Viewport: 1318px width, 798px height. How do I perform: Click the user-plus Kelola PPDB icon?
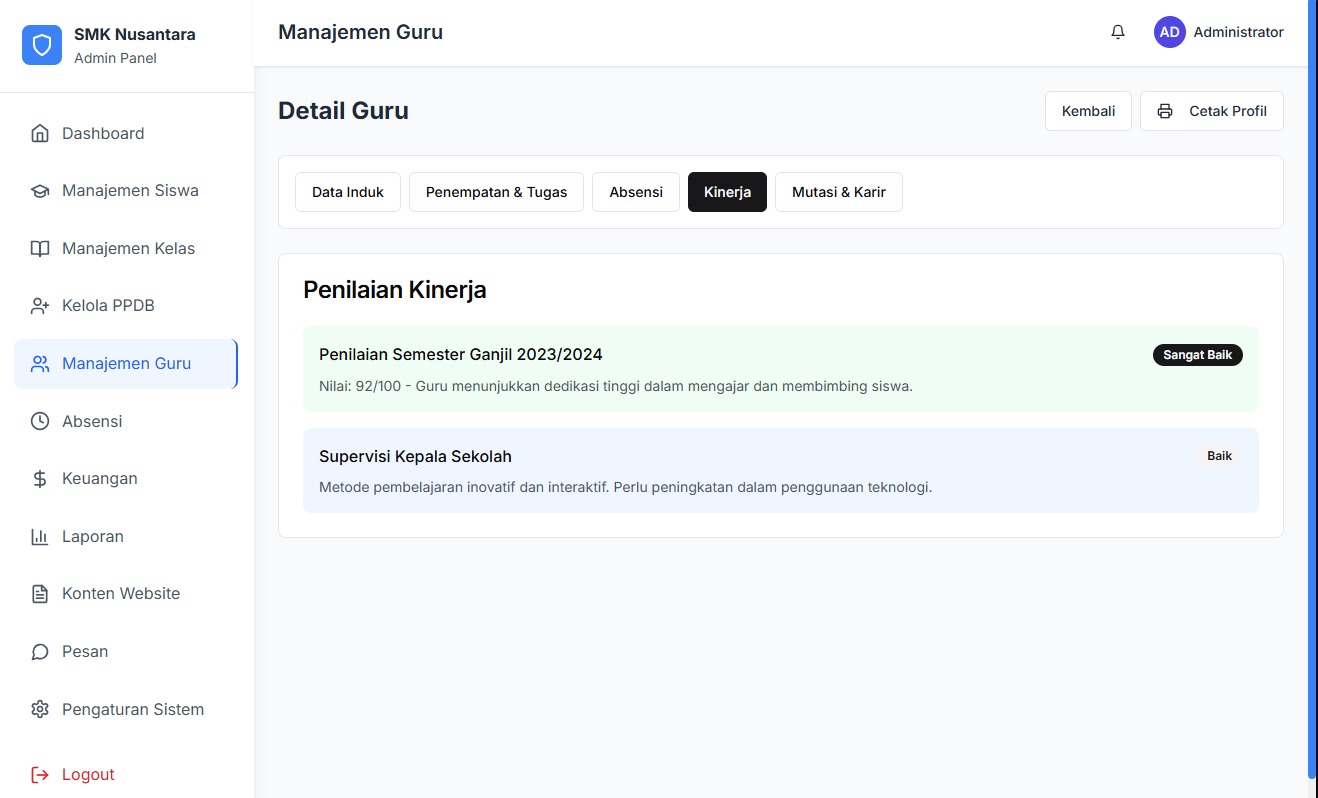coord(40,306)
